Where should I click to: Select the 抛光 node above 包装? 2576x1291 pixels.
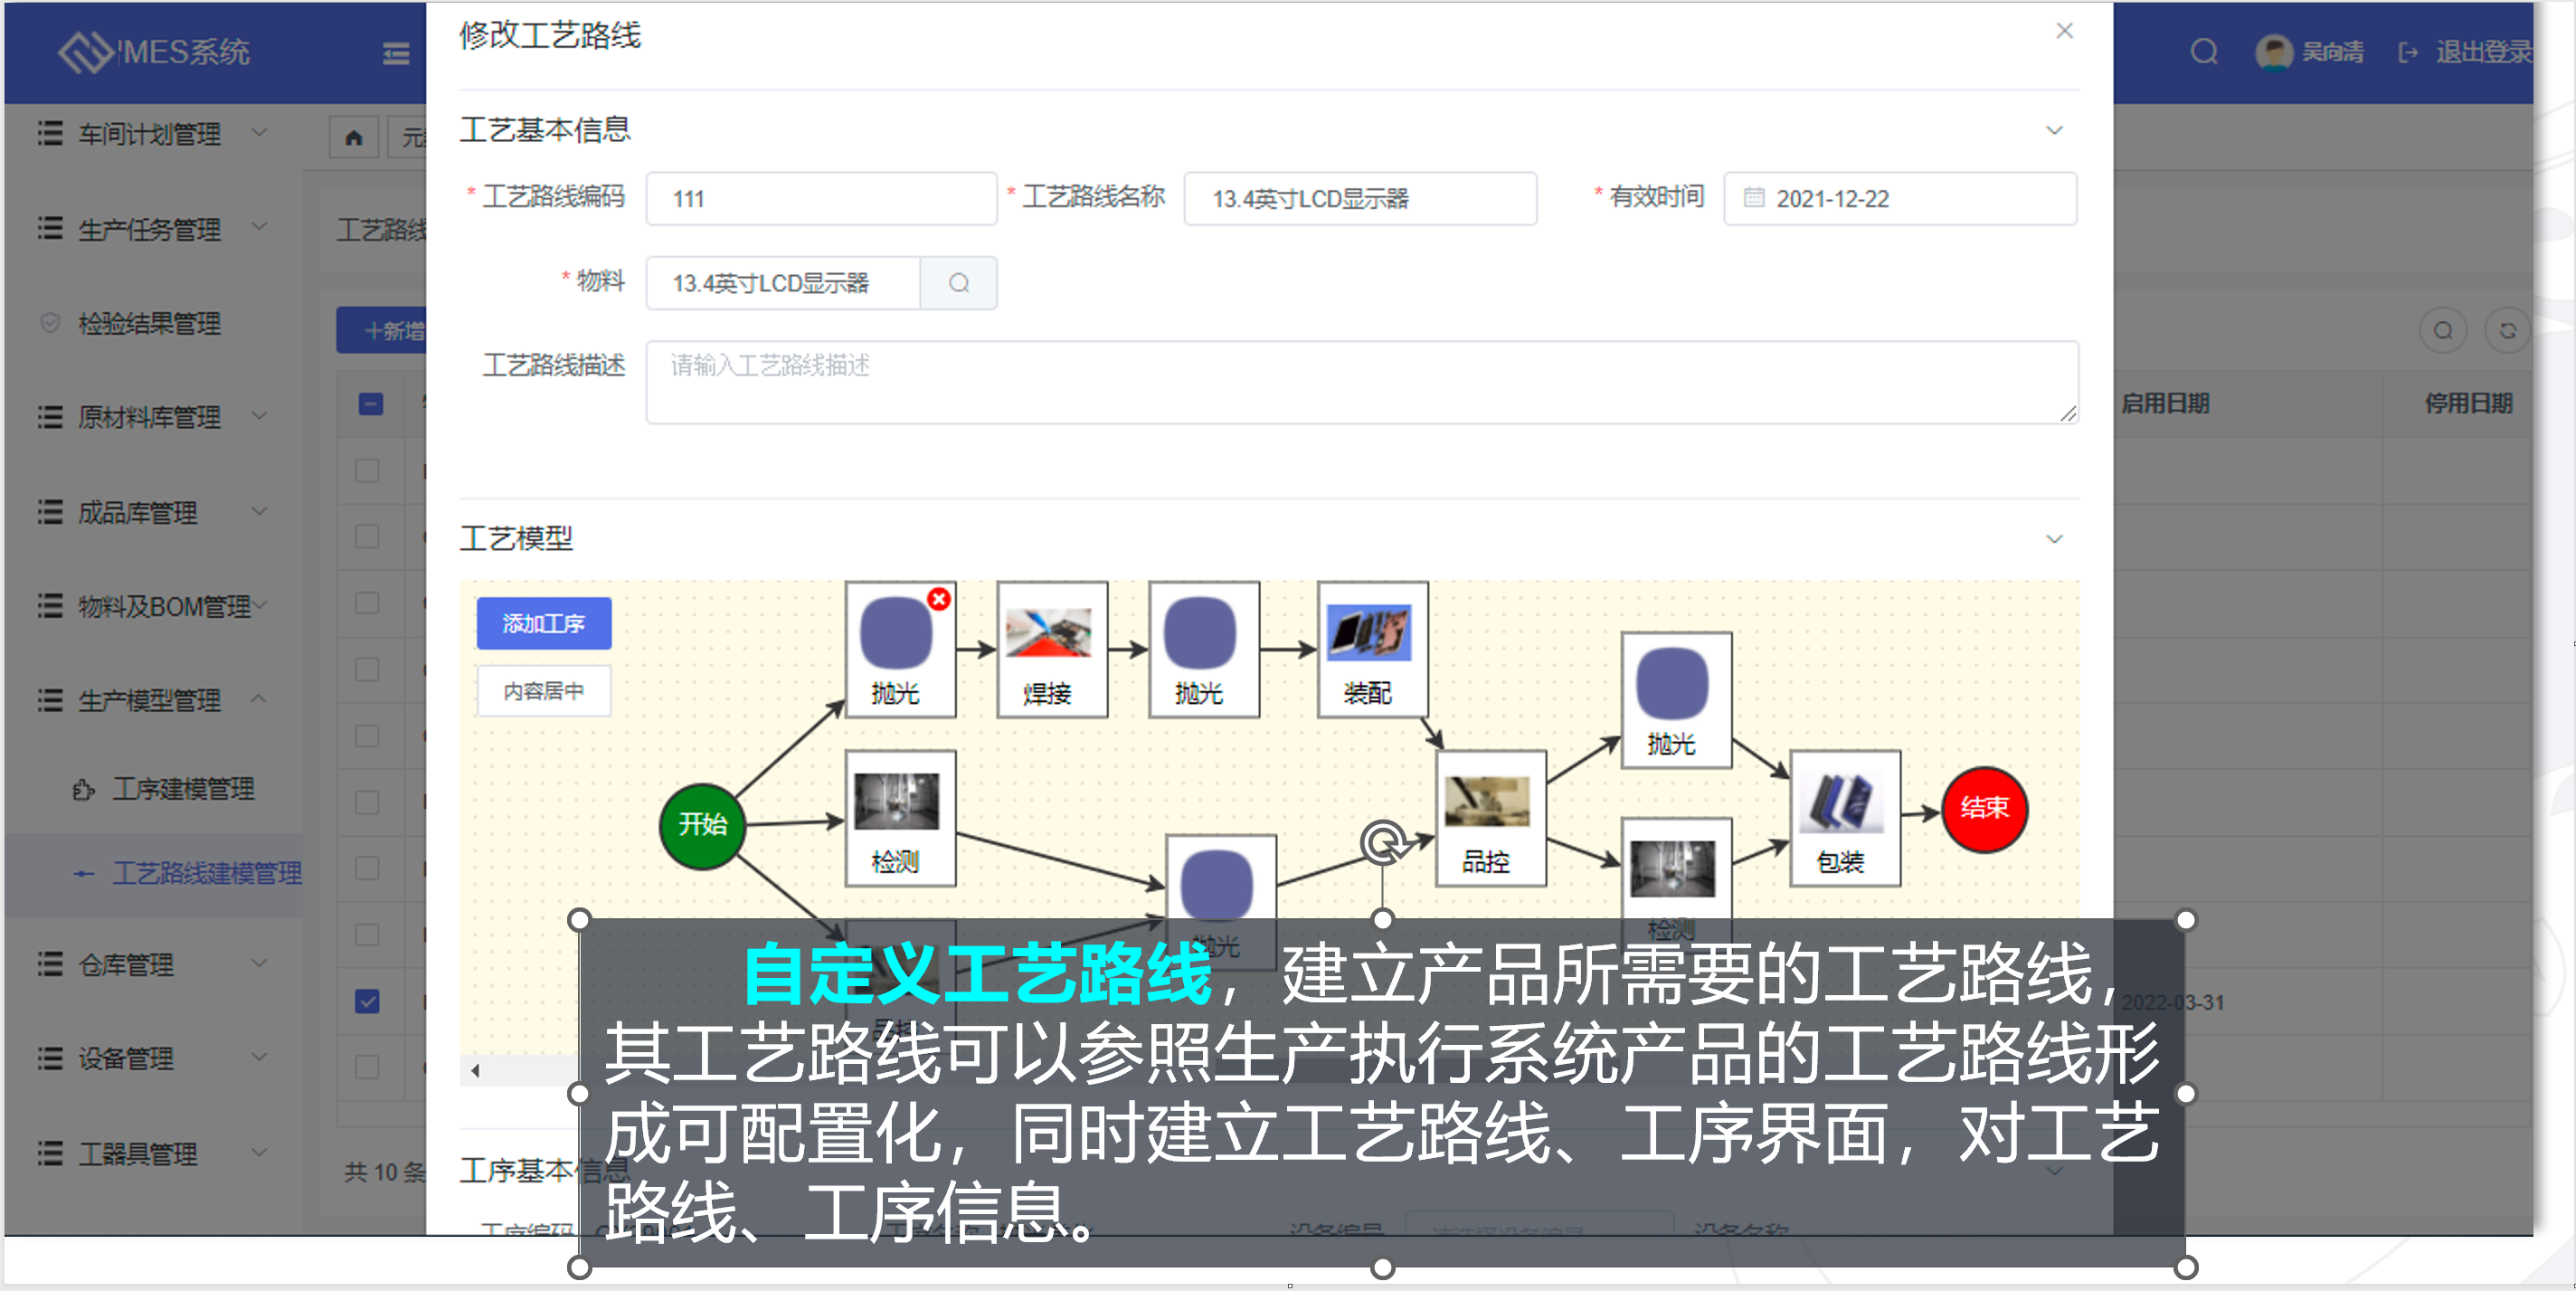pyautogui.click(x=1676, y=700)
